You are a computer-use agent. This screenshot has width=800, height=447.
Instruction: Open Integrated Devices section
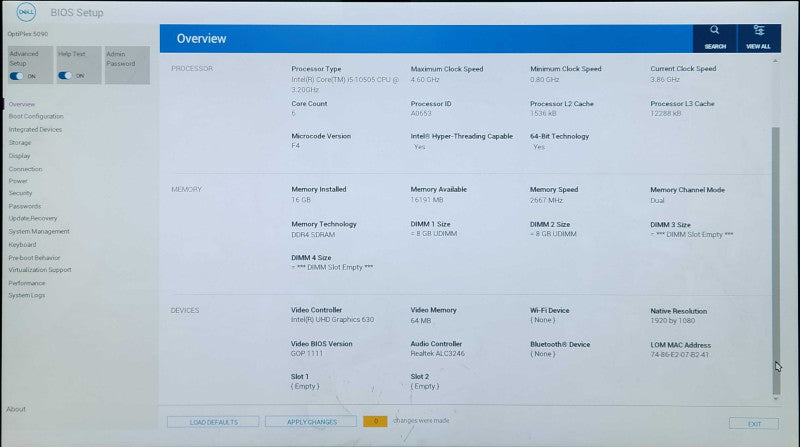point(35,130)
